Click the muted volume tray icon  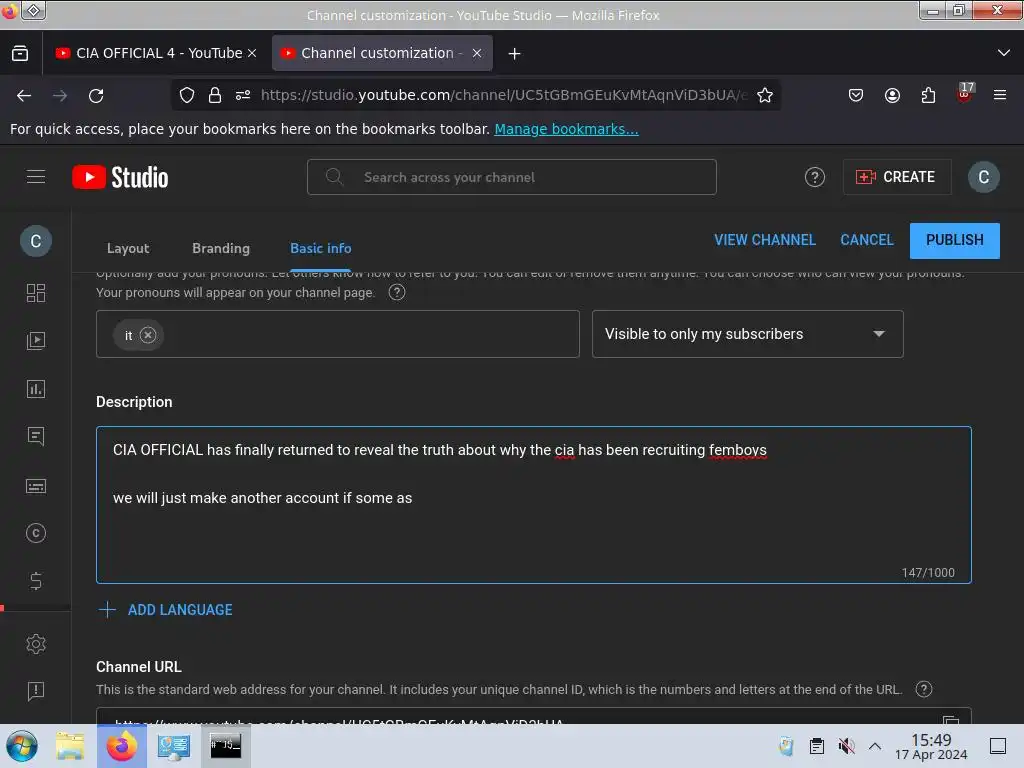[846, 746]
